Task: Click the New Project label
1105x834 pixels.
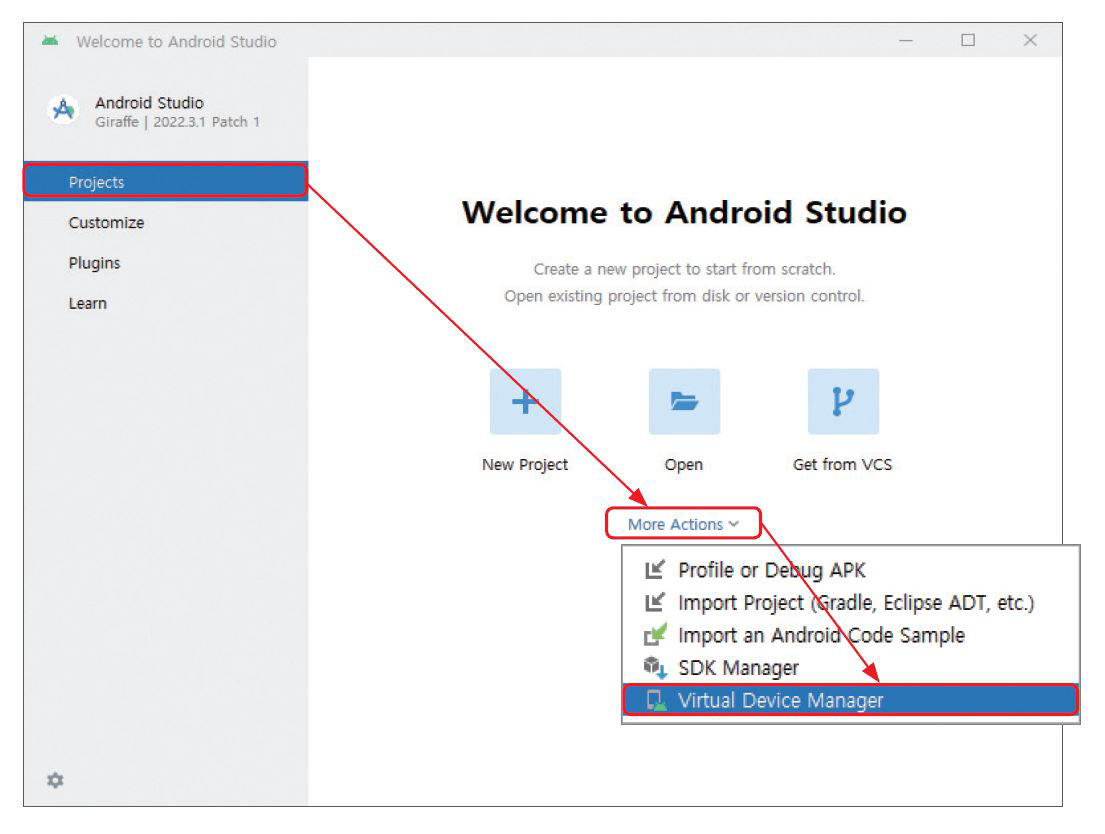Action: [525, 465]
